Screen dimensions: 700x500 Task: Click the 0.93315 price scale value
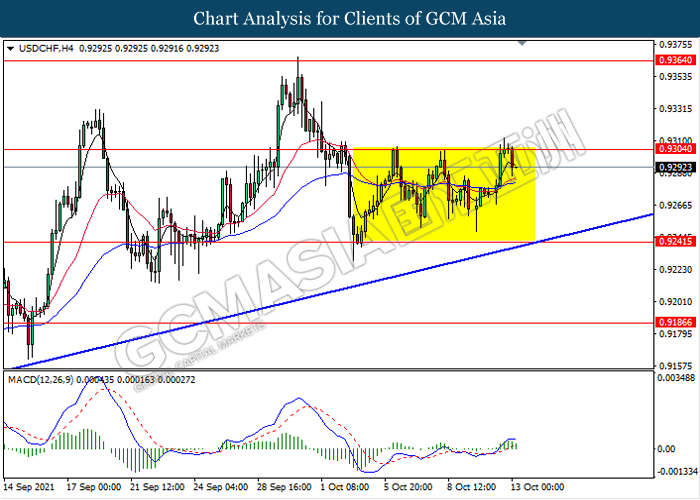pyautogui.click(x=675, y=109)
